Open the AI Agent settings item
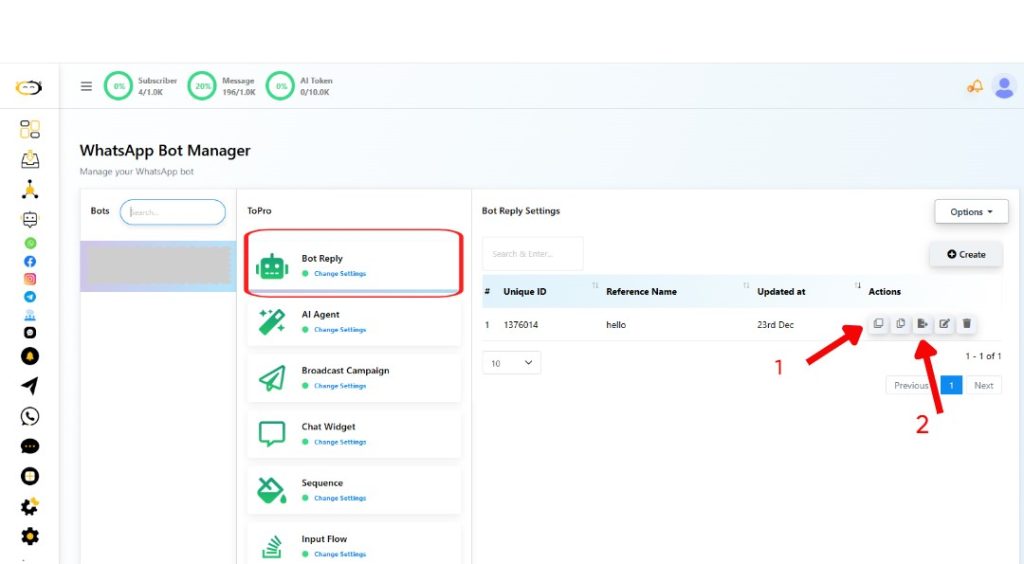1024x564 pixels. pyautogui.click(x=349, y=321)
